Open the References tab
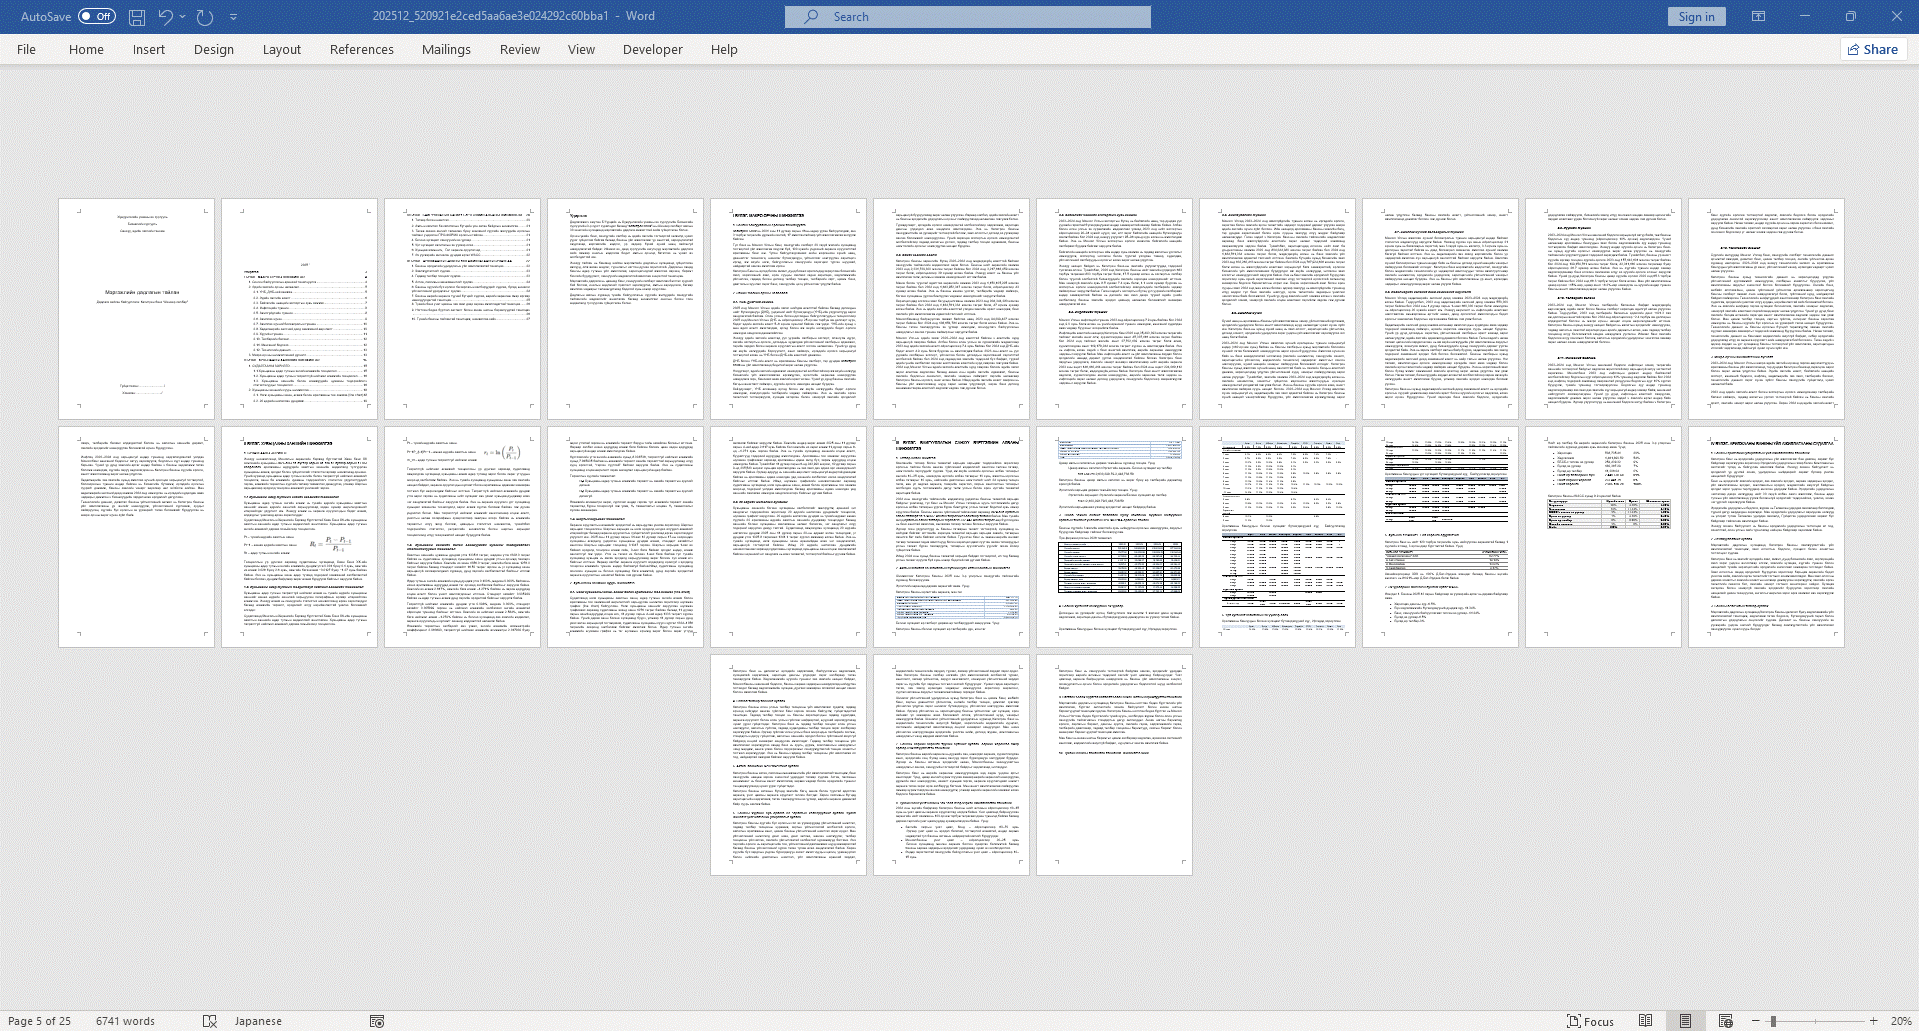 point(361,49)
